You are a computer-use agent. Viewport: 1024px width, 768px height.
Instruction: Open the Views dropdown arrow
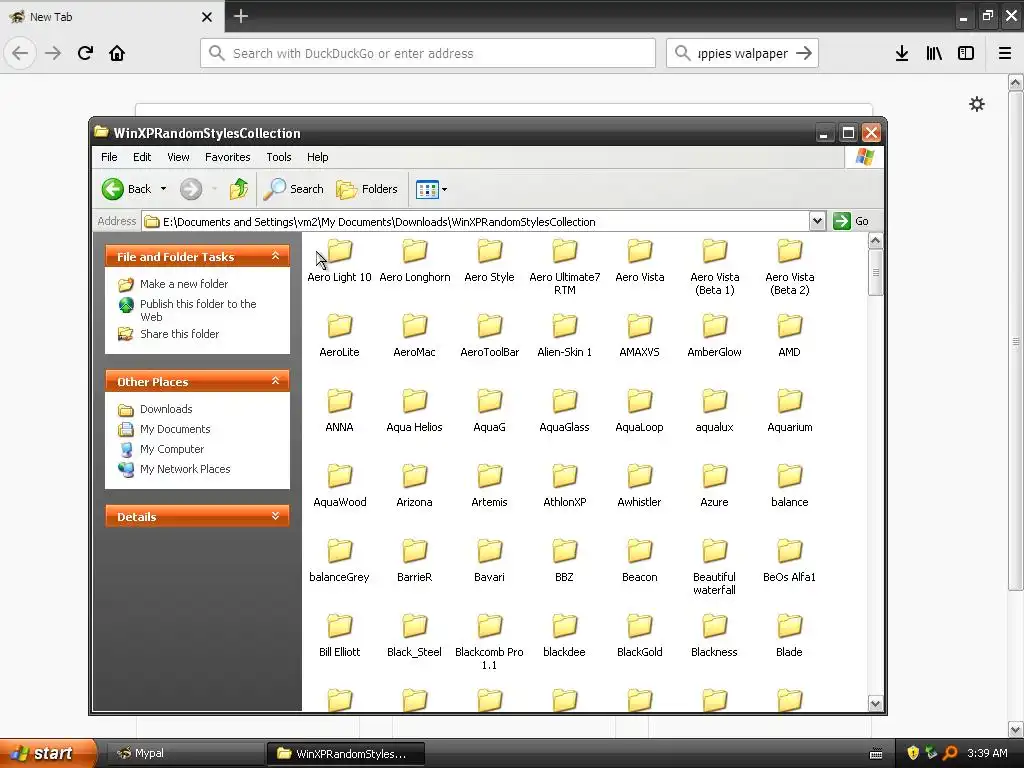445,189
